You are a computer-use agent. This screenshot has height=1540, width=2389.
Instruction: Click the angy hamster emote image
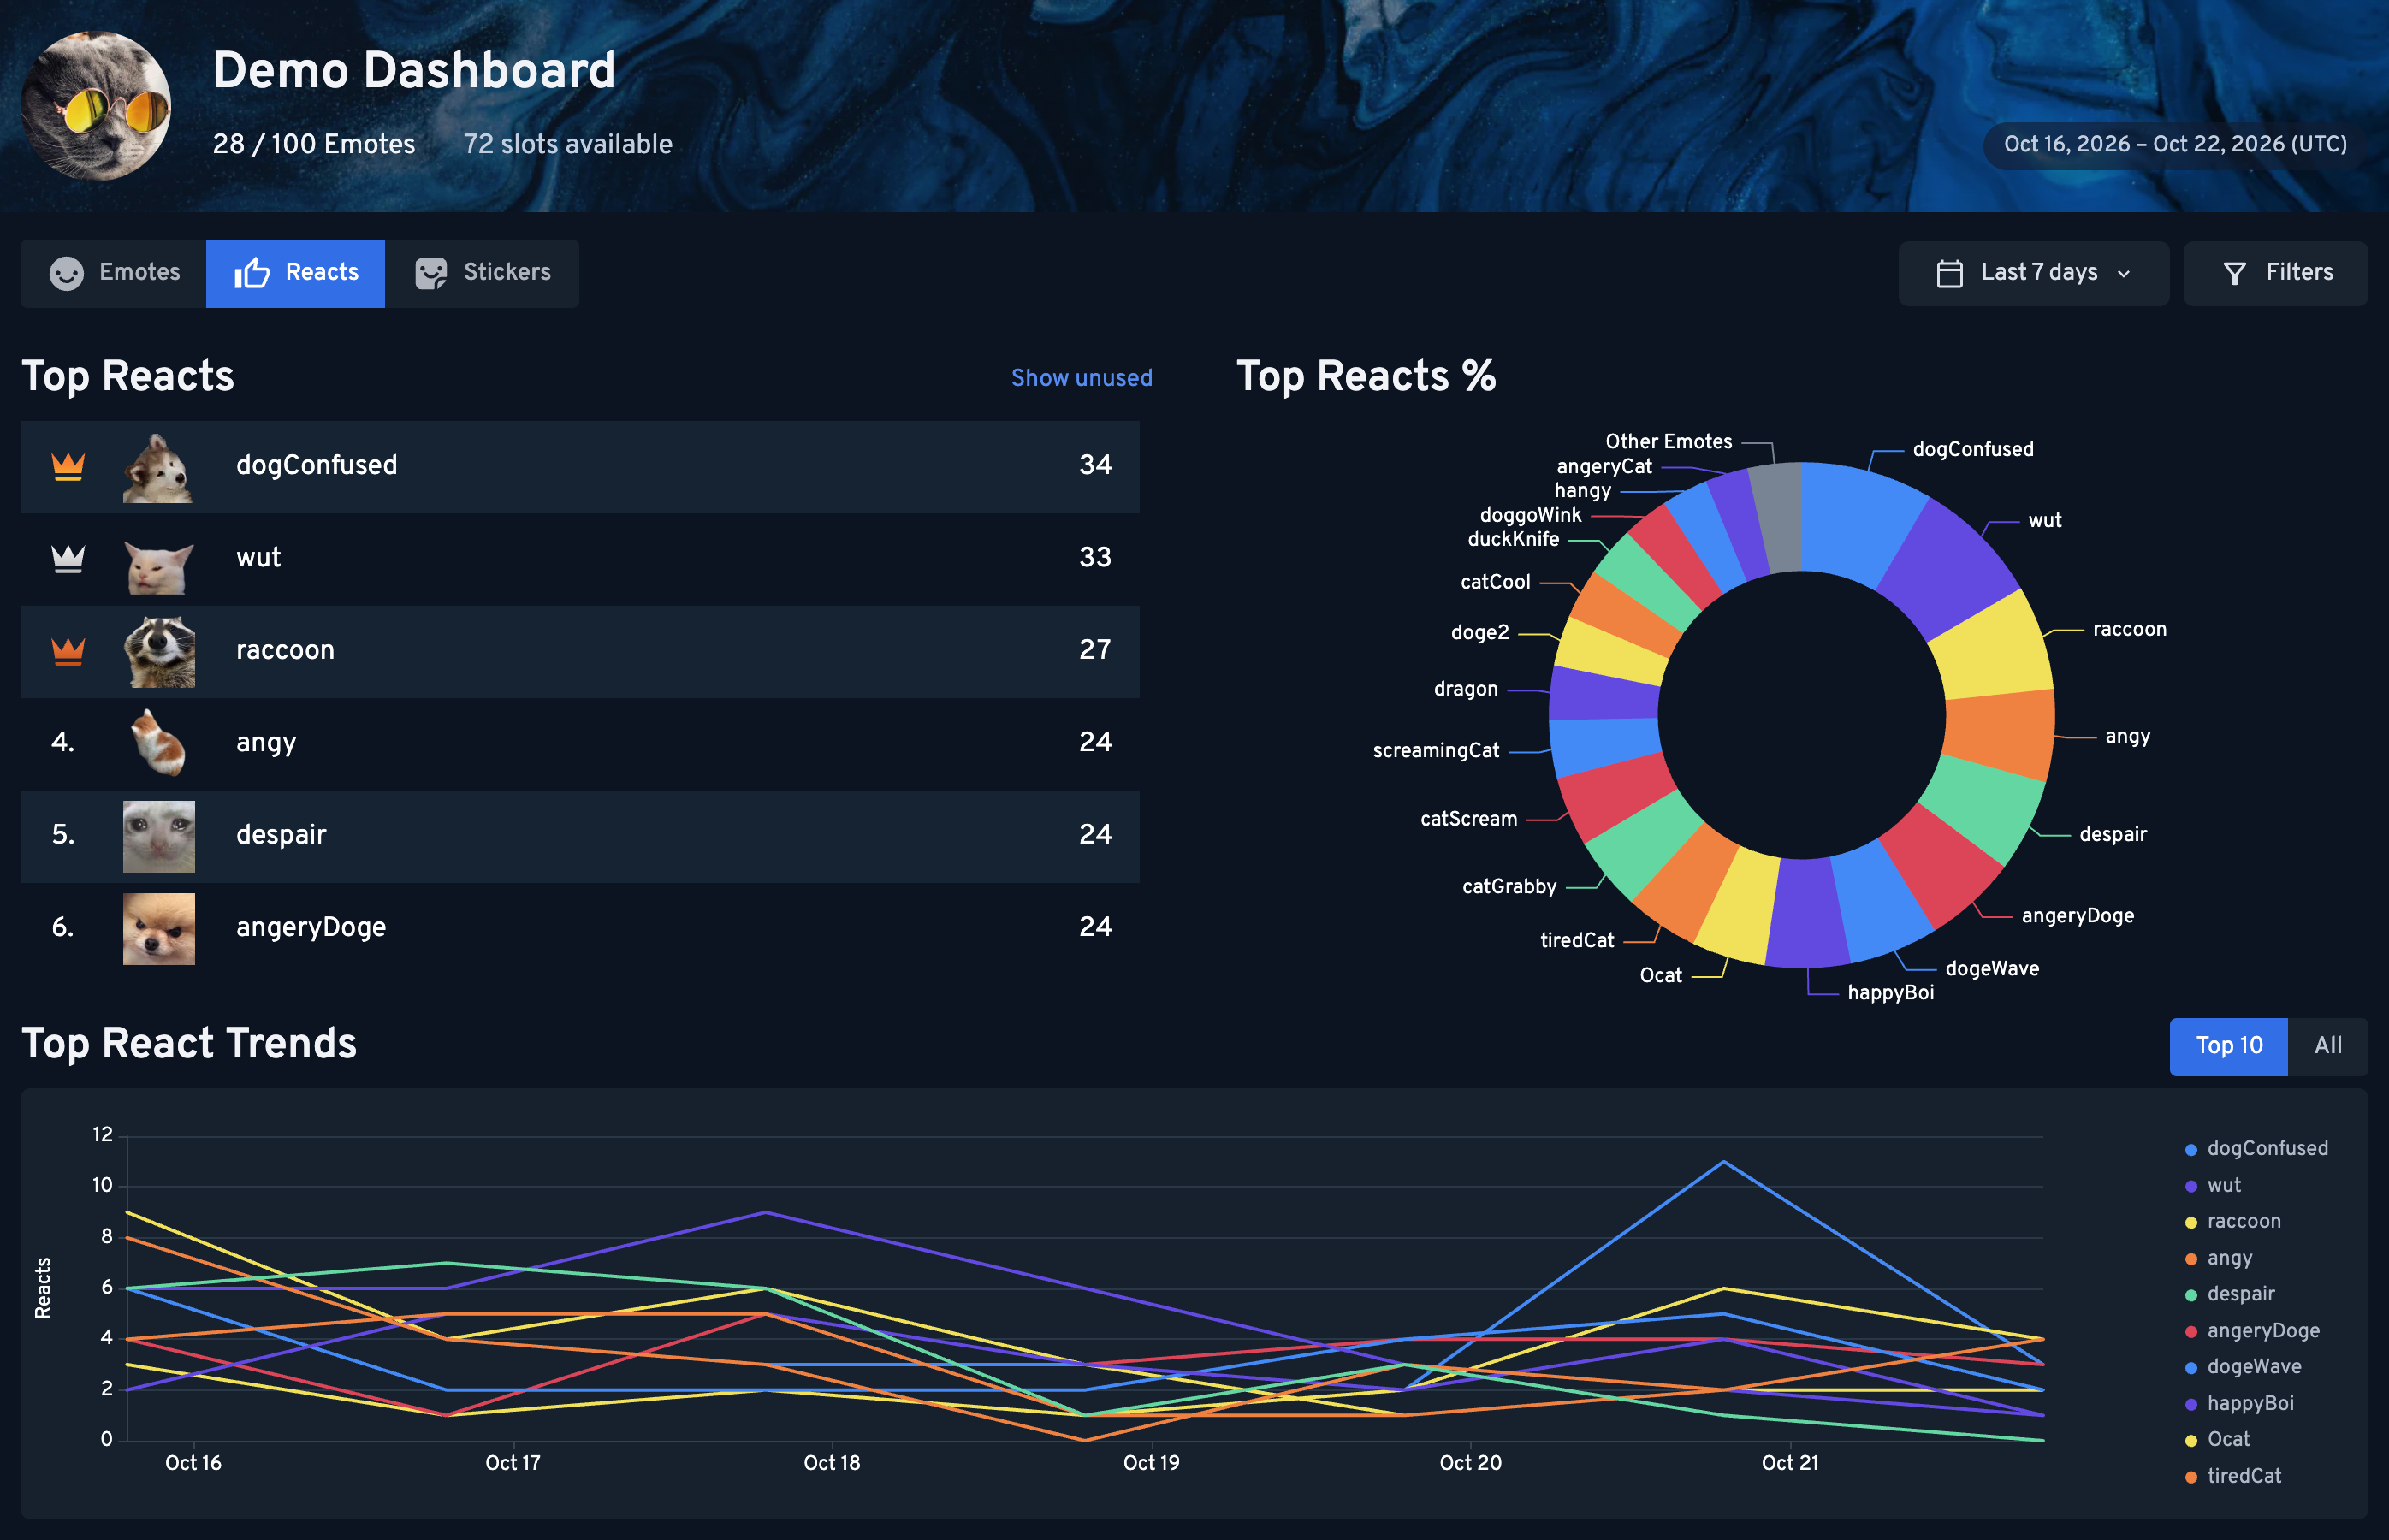point(159,743)
